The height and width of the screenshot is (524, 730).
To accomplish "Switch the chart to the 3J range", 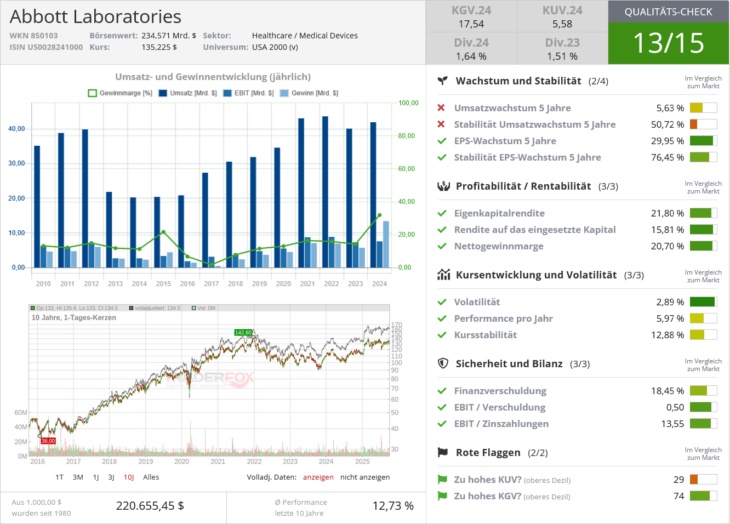I will coord(111,477).
